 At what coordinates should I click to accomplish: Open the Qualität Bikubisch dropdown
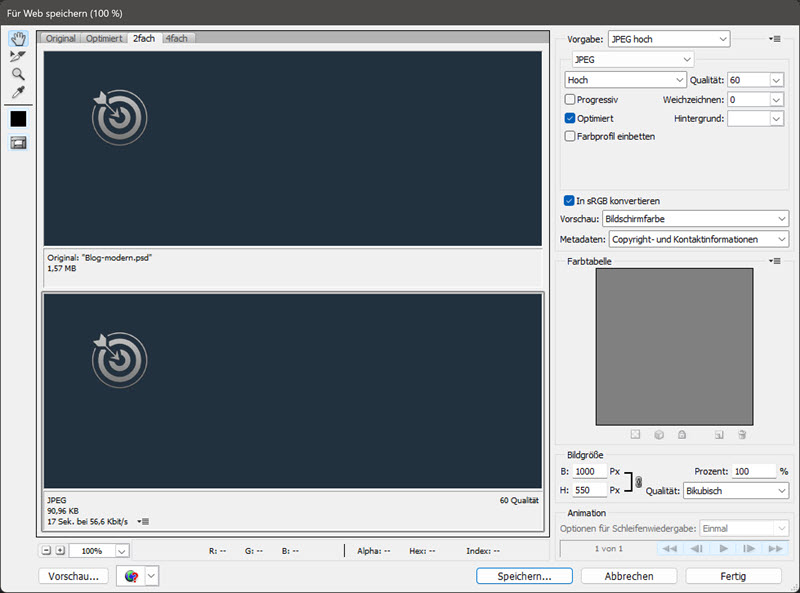point(736,491)
